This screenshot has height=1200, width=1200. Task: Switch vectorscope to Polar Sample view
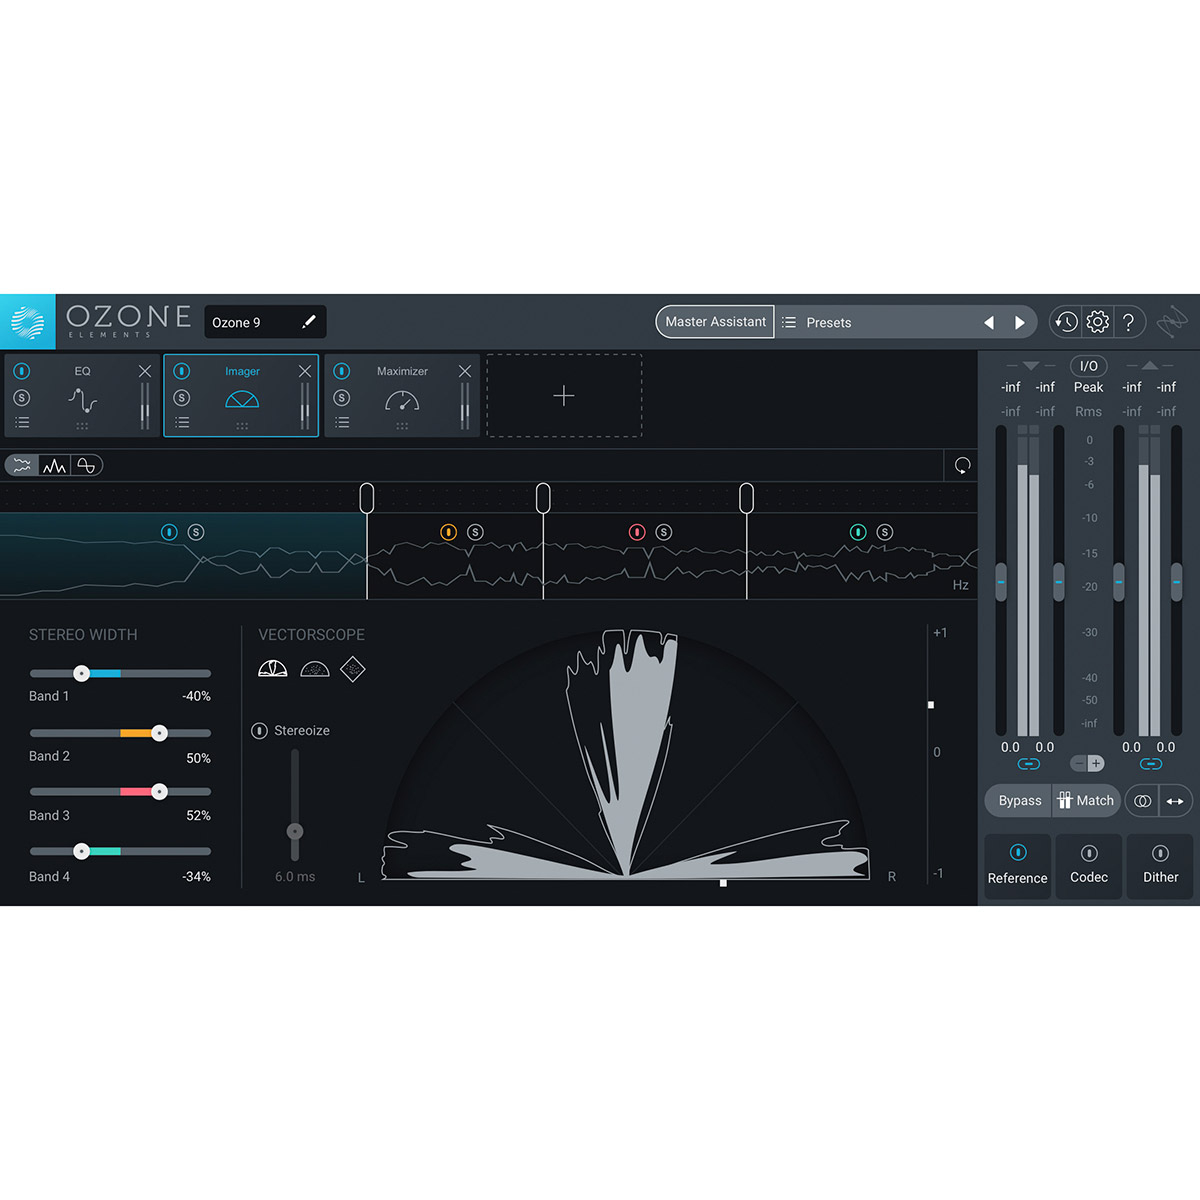315,668
